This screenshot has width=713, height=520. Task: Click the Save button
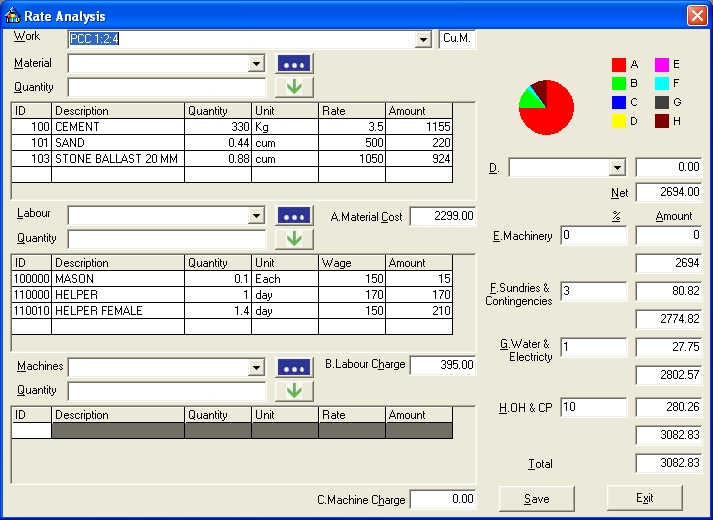tap(537, 499)
